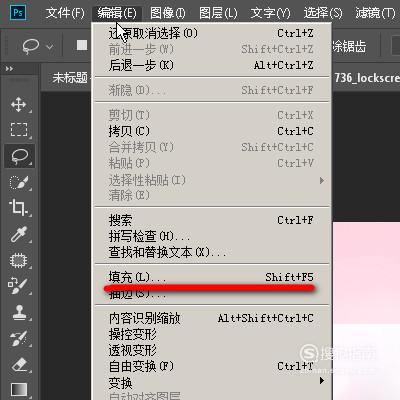Select the History Brush tool

point(19,338)
